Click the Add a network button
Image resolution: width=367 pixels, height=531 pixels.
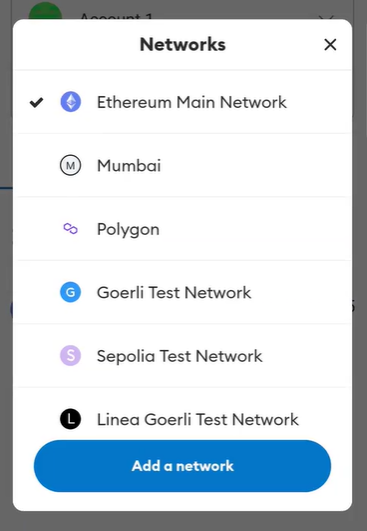[182, 466]
